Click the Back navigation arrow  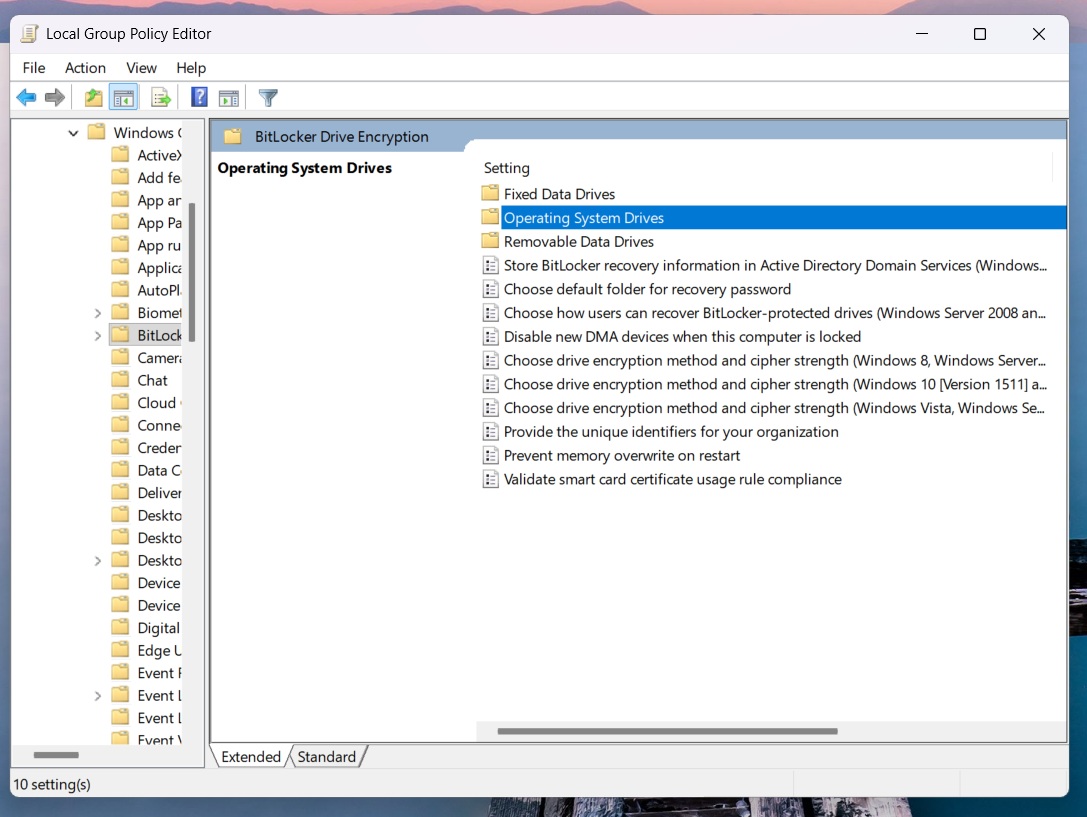coord(26,97)
